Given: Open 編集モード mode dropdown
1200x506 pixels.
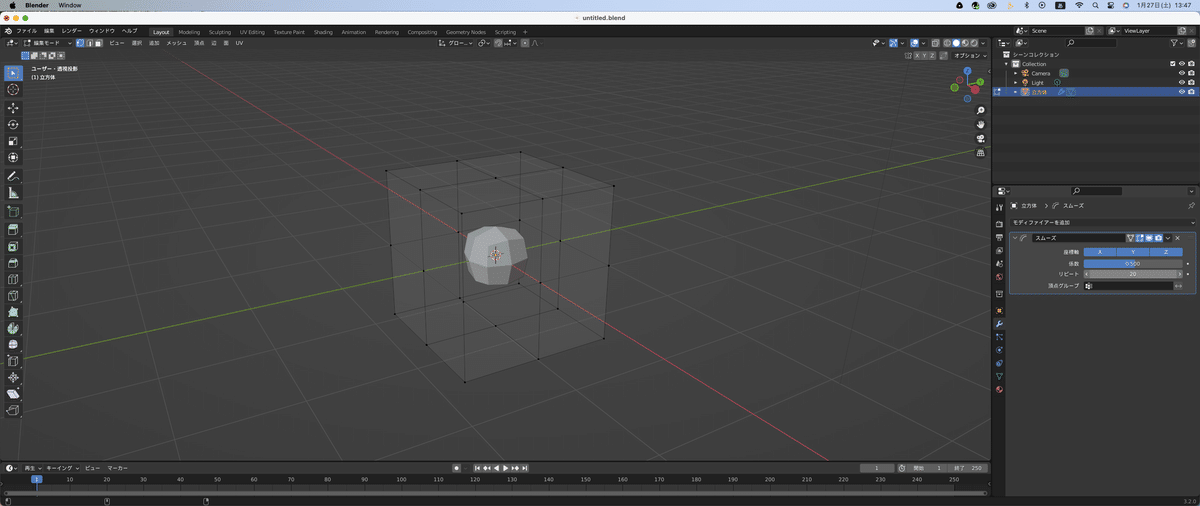Looking at the screenshot, I should pos(48,43).
